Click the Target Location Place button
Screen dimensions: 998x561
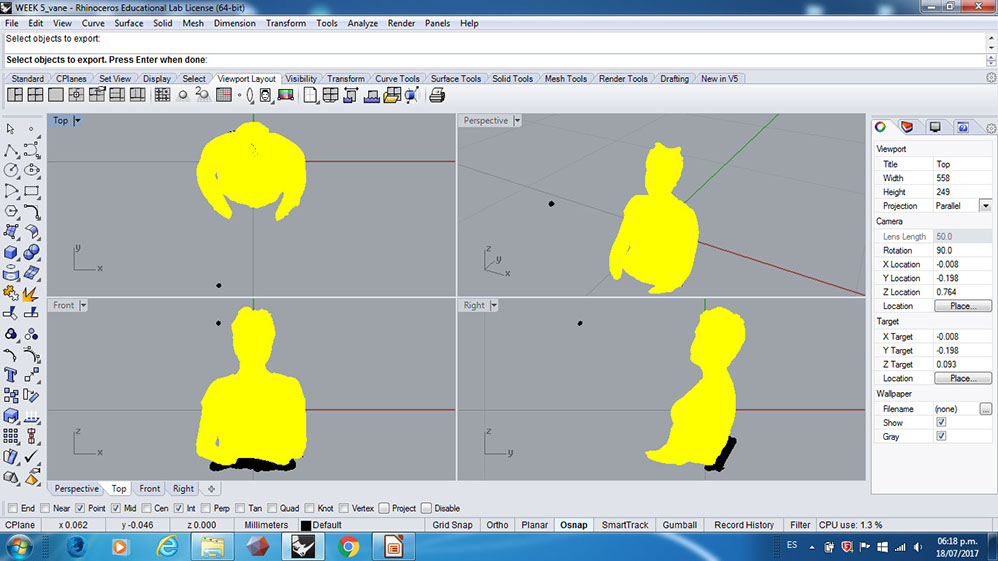(x=962, y=378)
